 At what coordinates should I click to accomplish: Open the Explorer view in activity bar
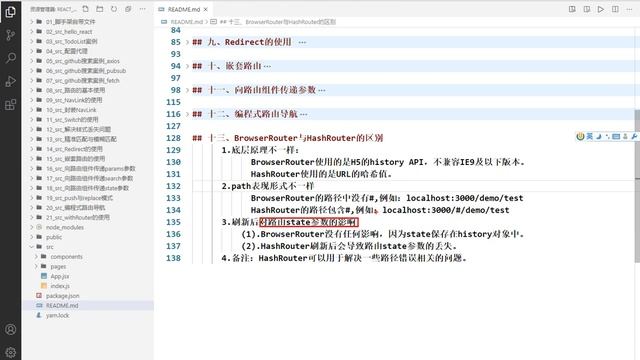click(11, 11)
